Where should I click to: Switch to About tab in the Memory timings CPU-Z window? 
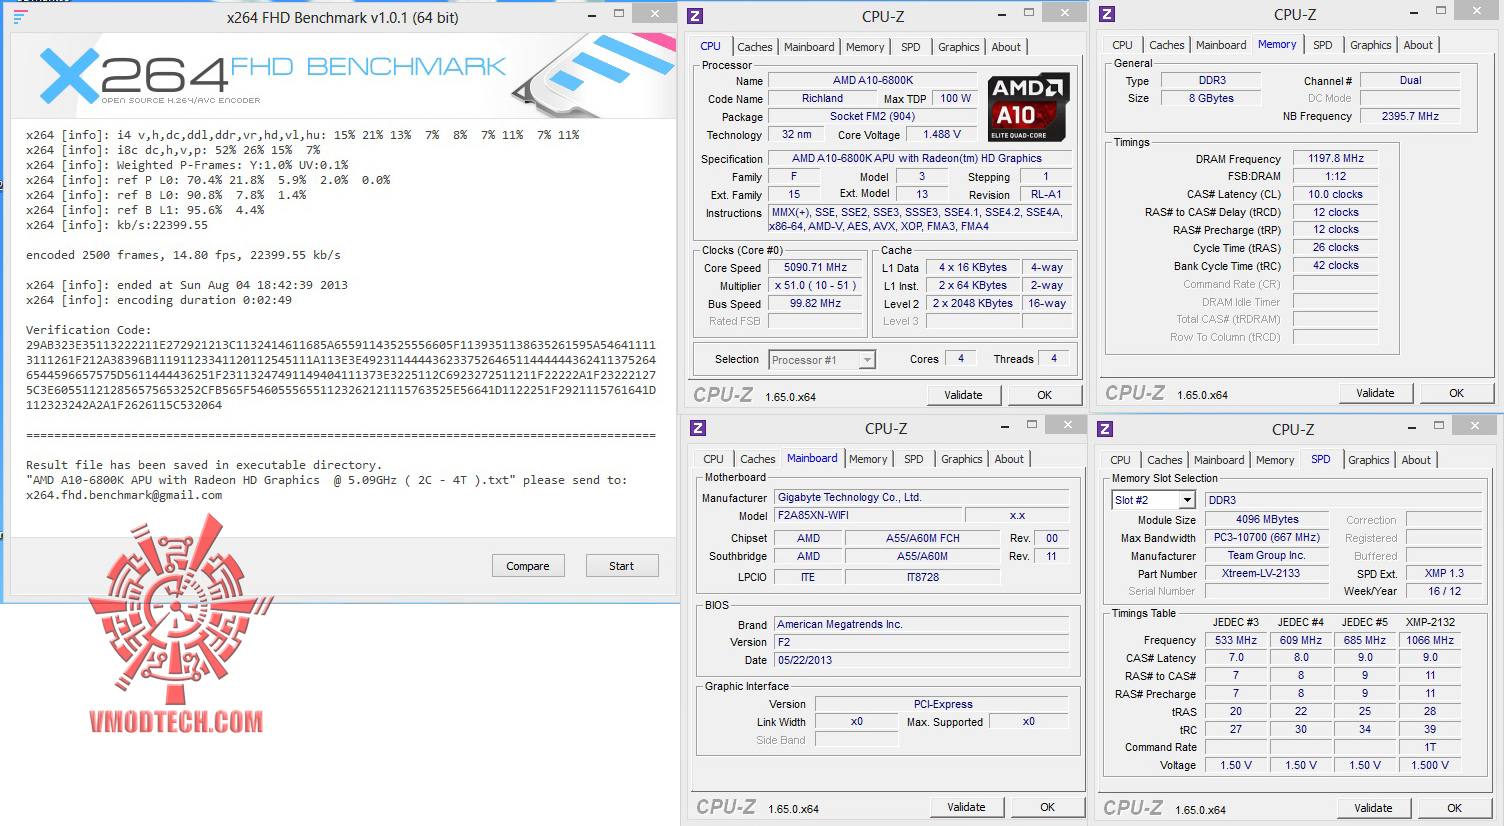1418,45
